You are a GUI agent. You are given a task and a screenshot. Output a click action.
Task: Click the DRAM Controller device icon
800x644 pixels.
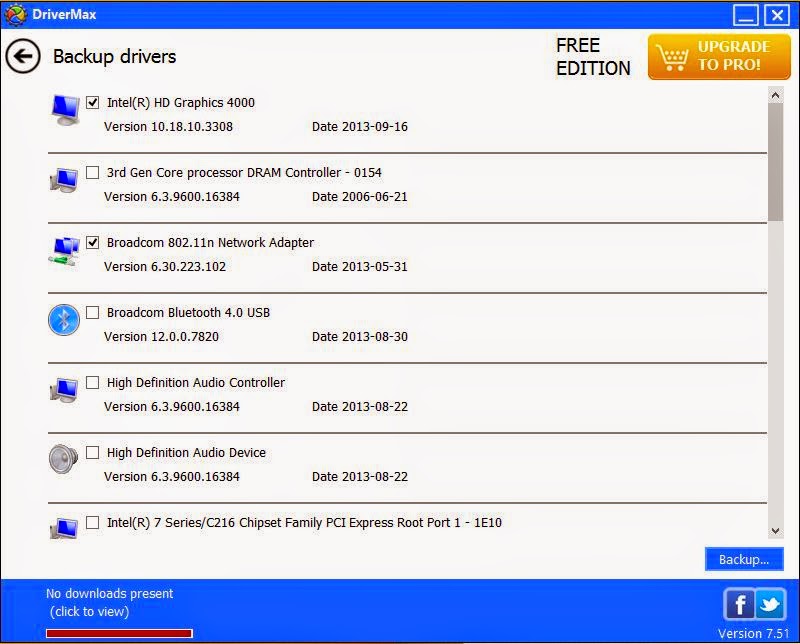click(x=64, y=180)
